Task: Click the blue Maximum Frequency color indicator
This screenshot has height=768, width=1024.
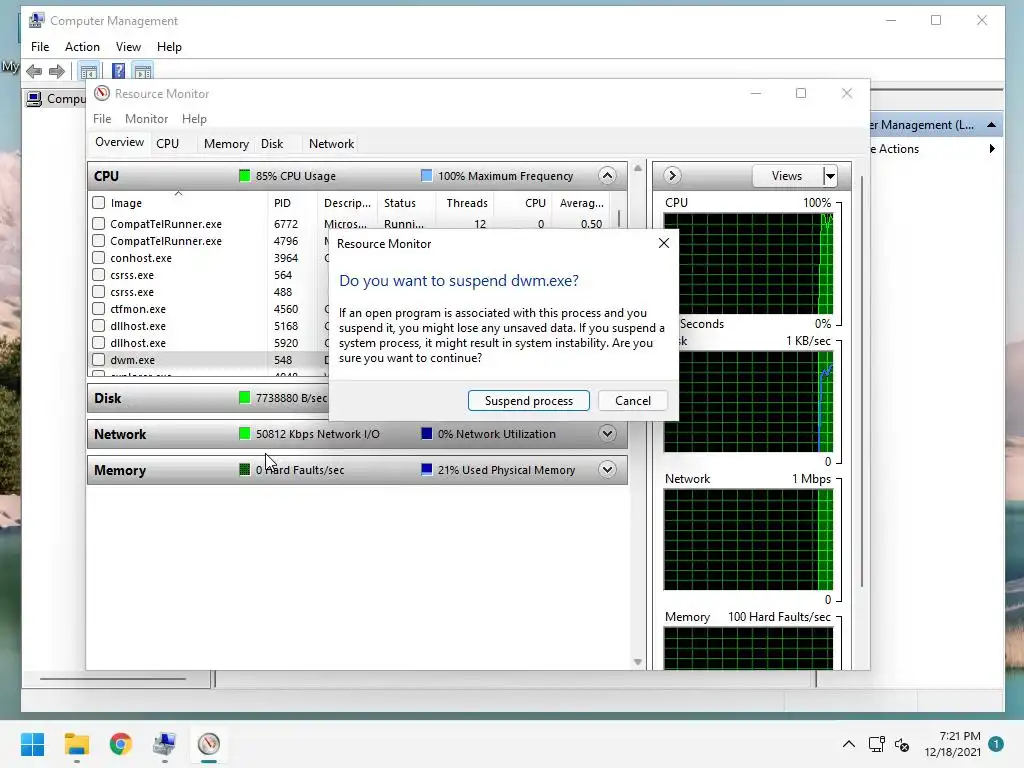Action: 426,176
